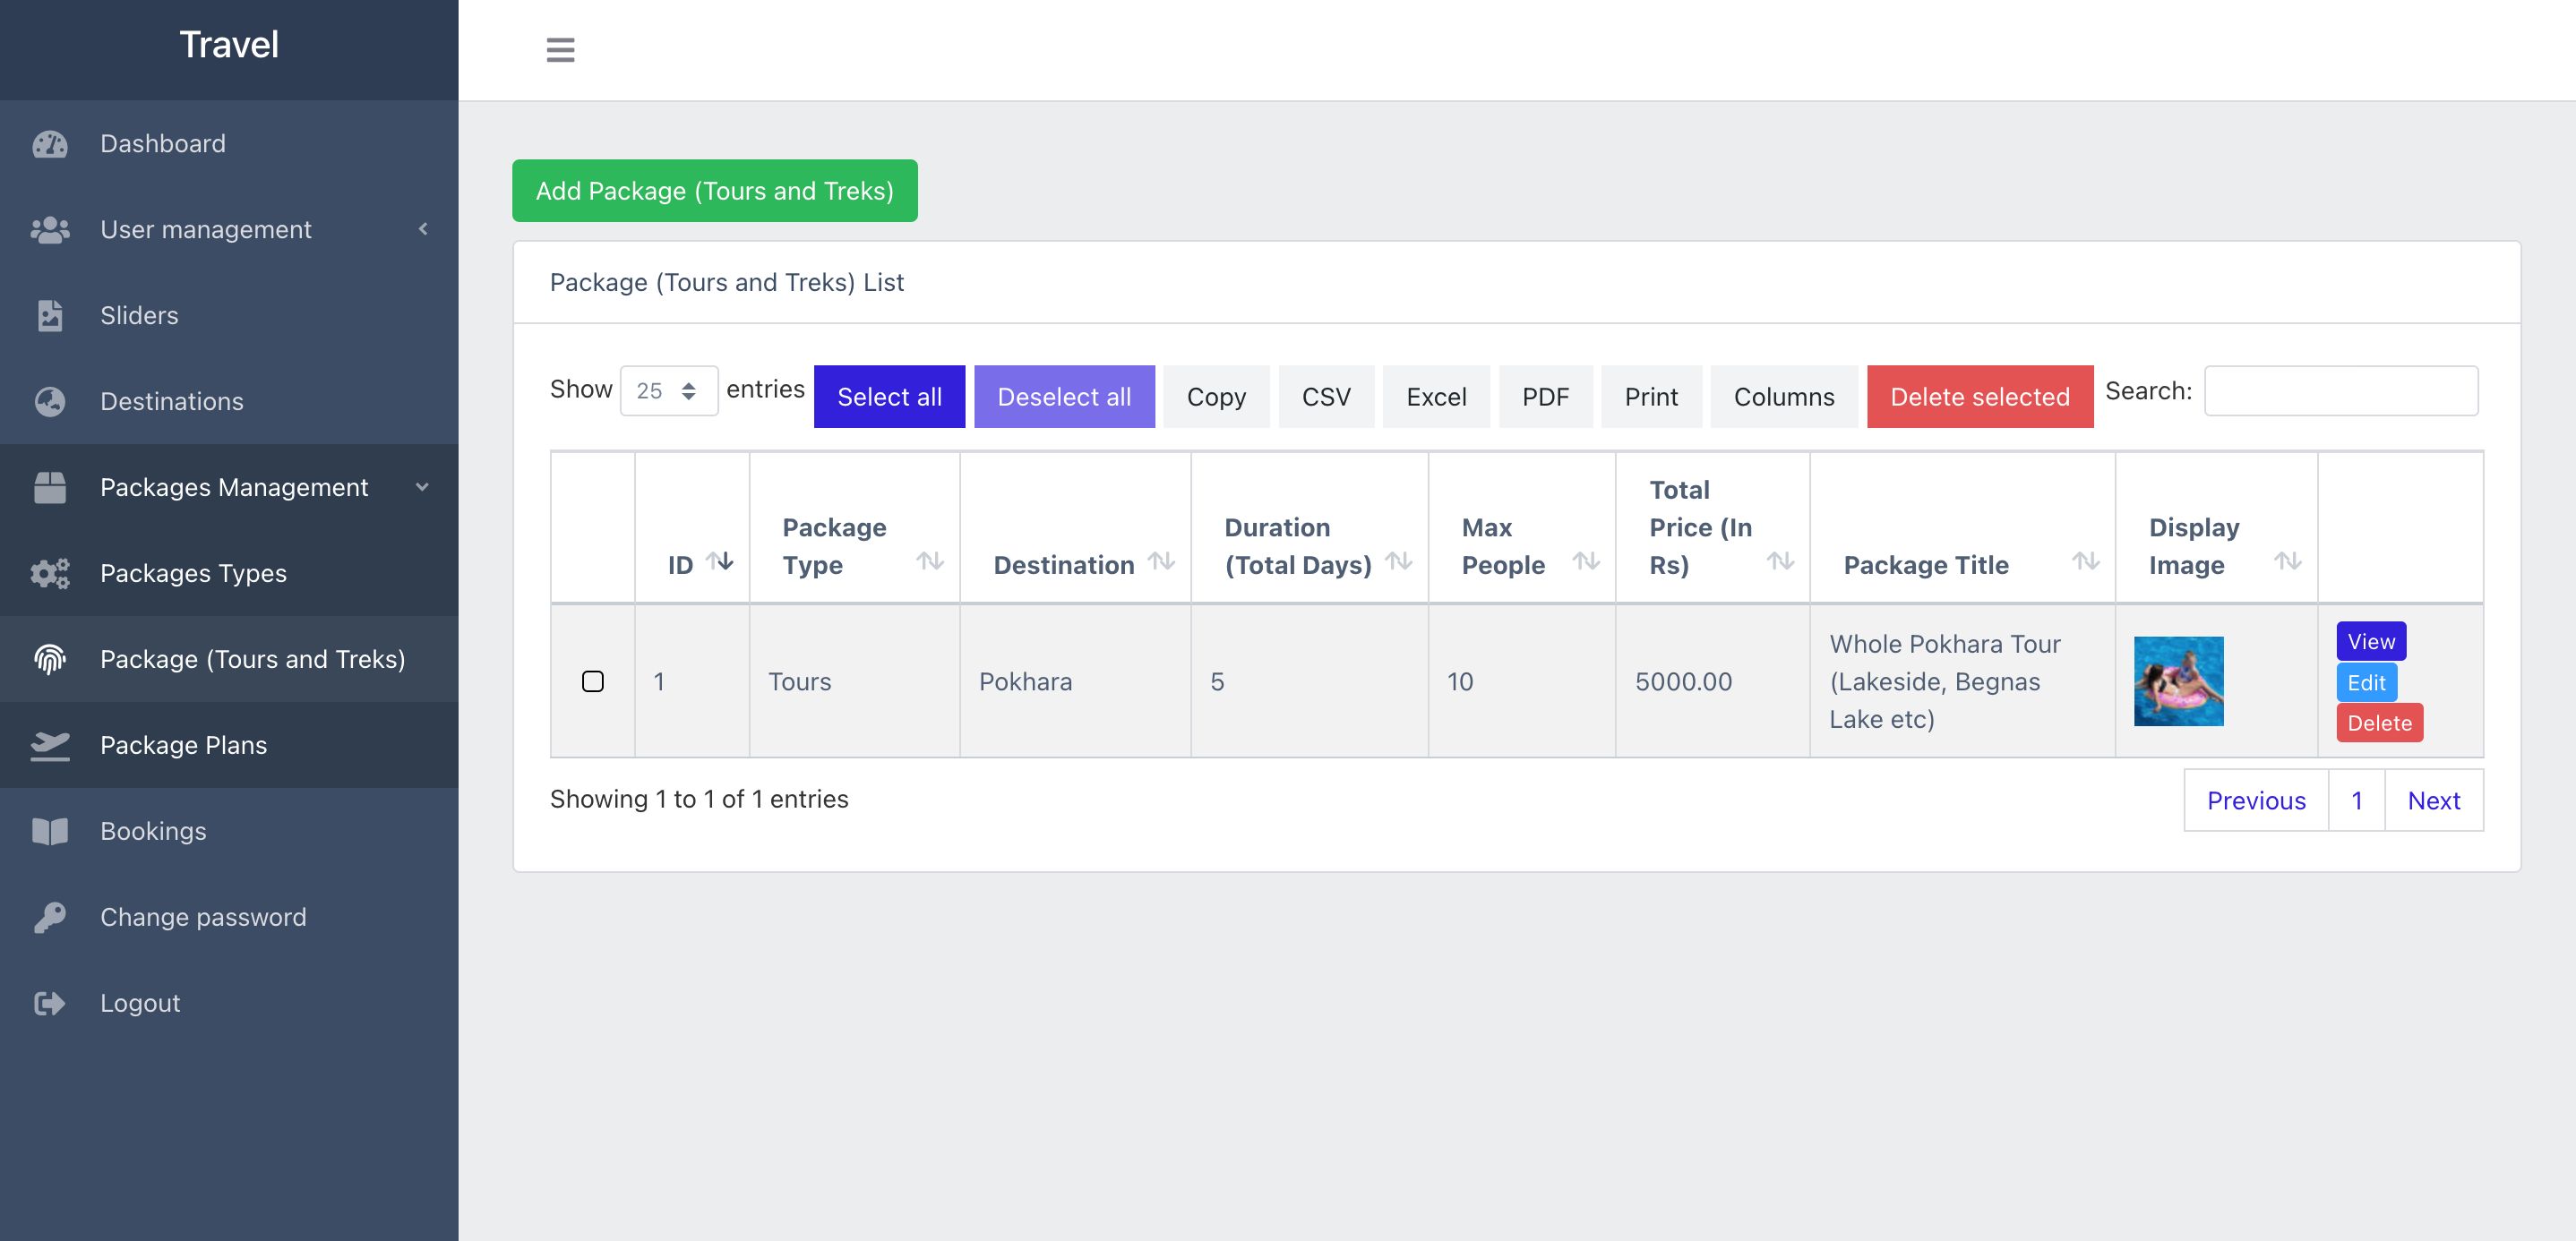Click the Dashboard gauge icon
The height and width of the screenshot is (1241, 2576).
click(49, 144)
